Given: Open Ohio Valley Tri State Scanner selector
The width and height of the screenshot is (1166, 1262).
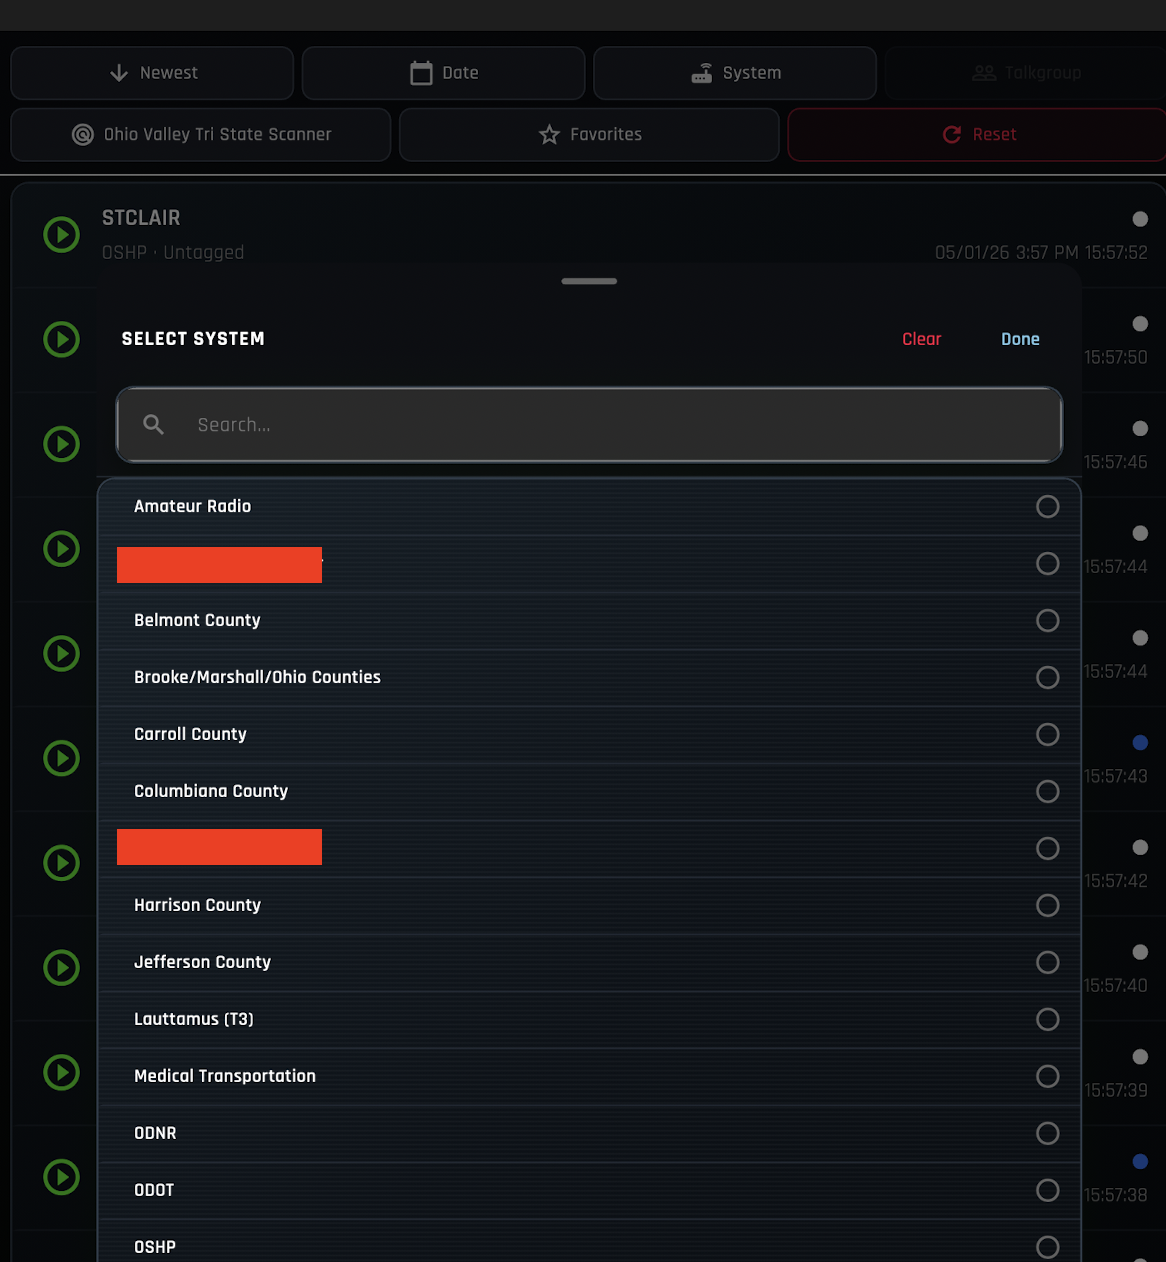Looking at the screenshot, I should pos(201,134).
